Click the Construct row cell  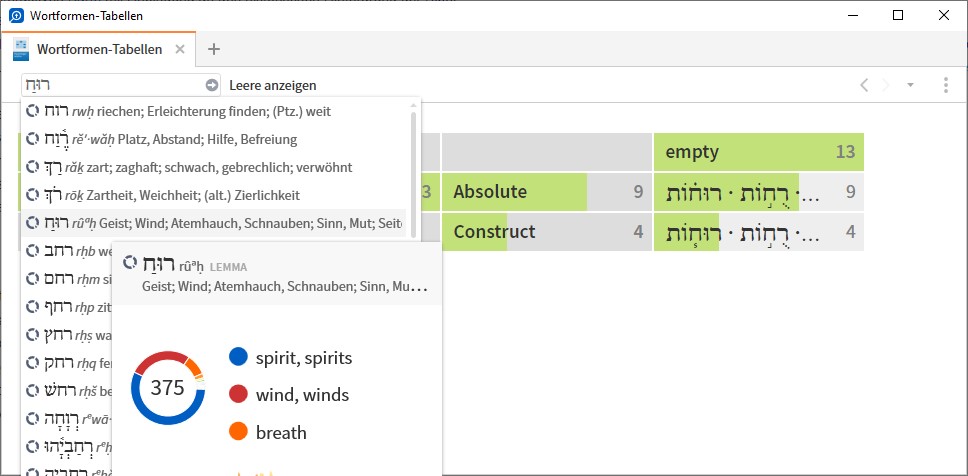tap(546, 232)
